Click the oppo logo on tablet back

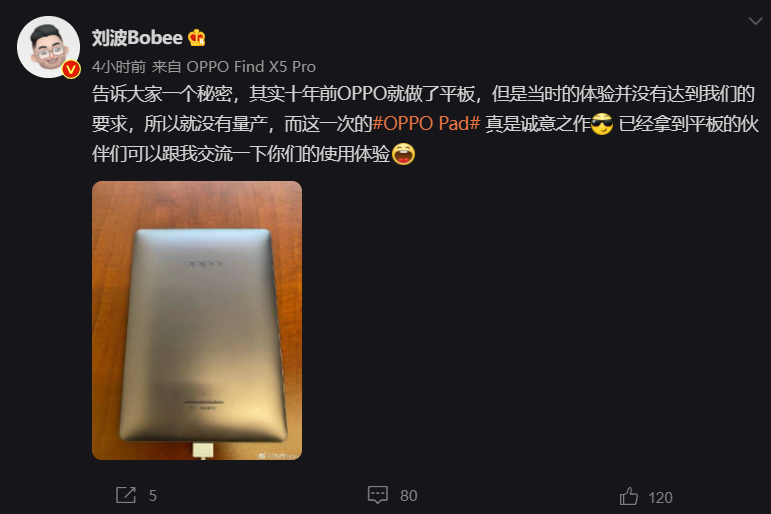click(x=203, y=264)
